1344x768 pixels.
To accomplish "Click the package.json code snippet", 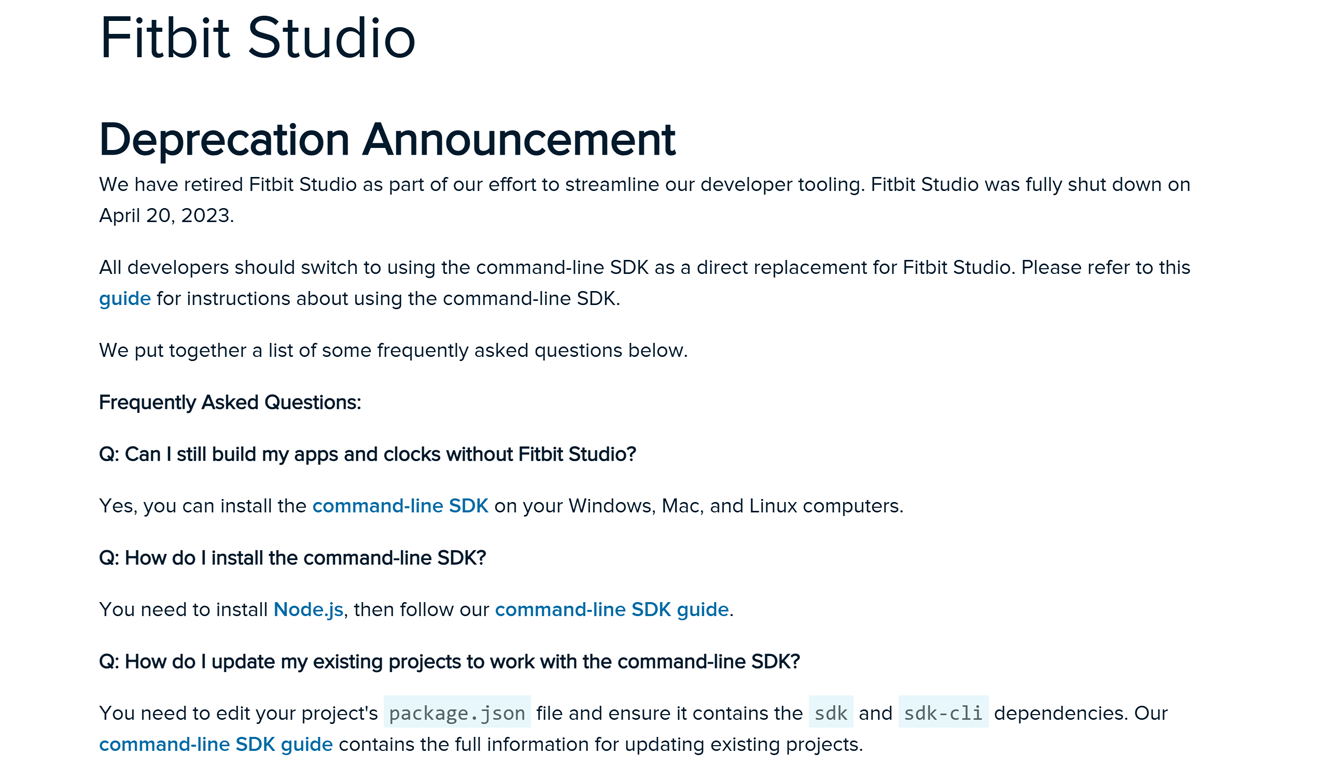I will pos(457,714).
